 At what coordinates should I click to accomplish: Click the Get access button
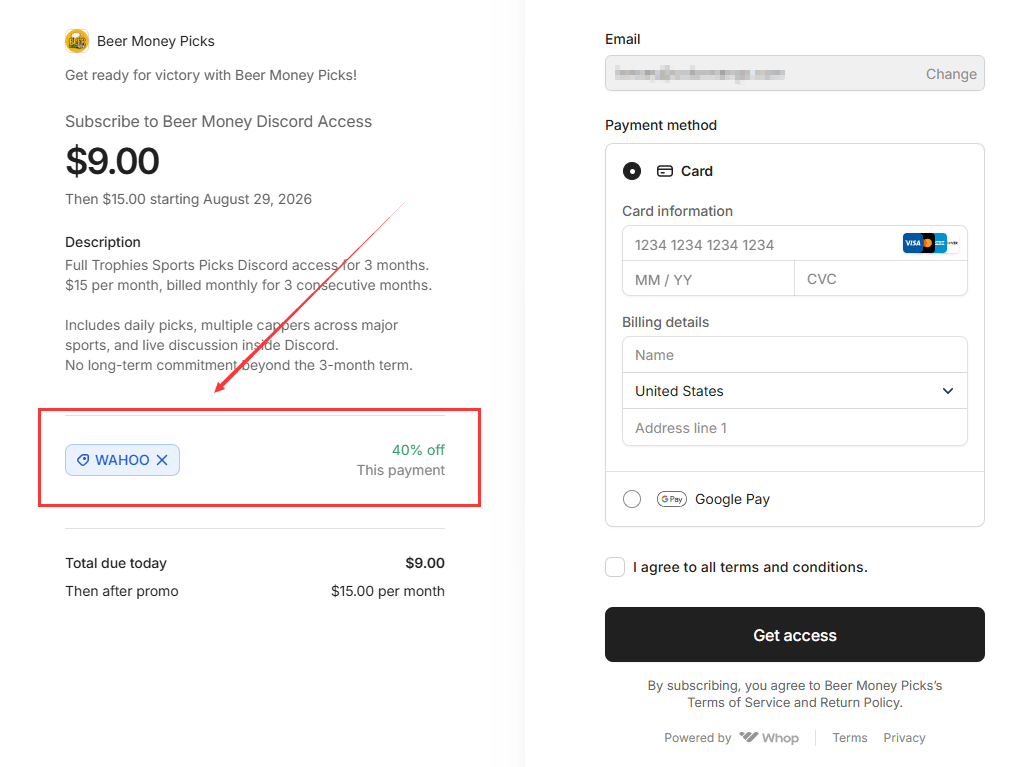click(795, 634)
